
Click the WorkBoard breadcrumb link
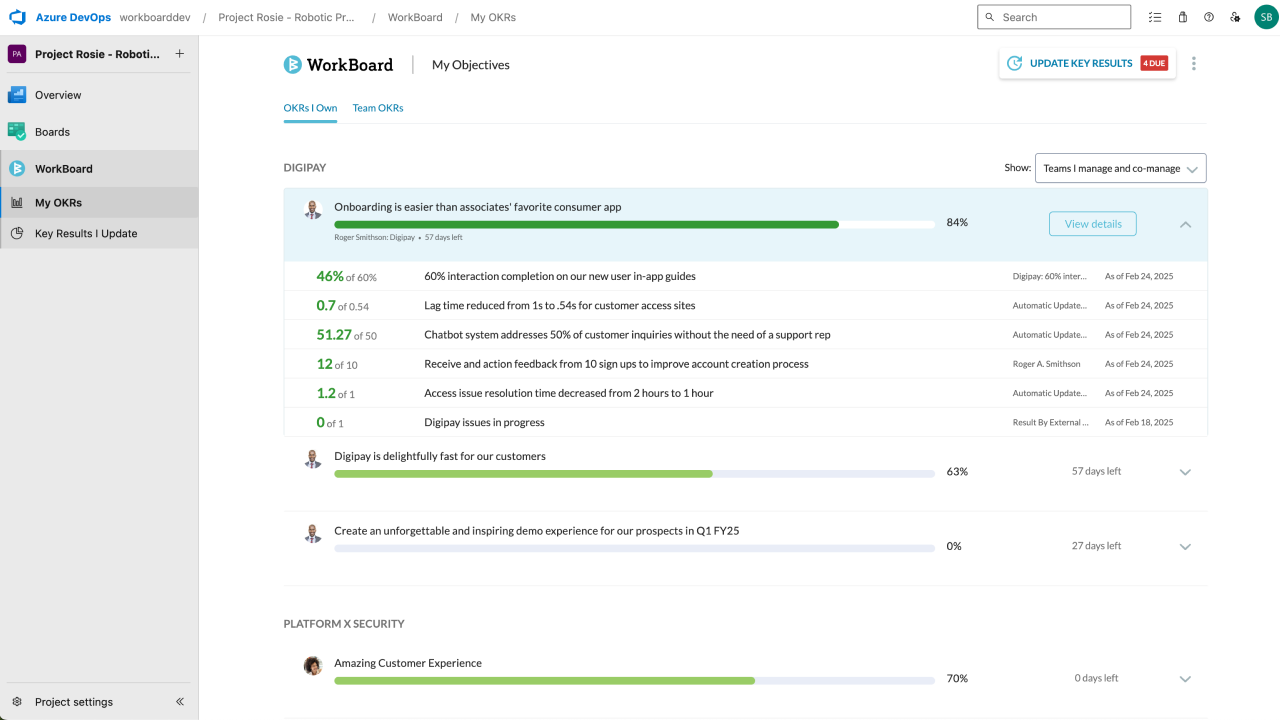point(415,17)
